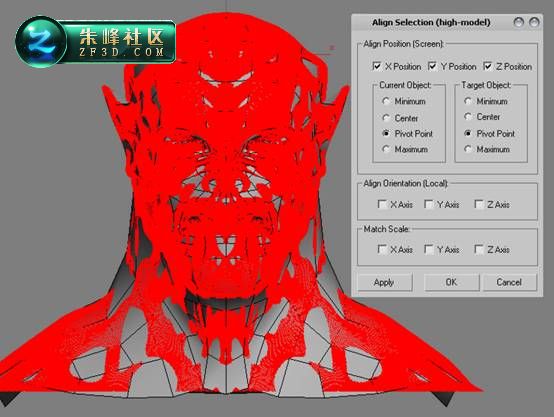Select Current Object Minimum radio button
554x417 pixels.
(x=386, y=101)
